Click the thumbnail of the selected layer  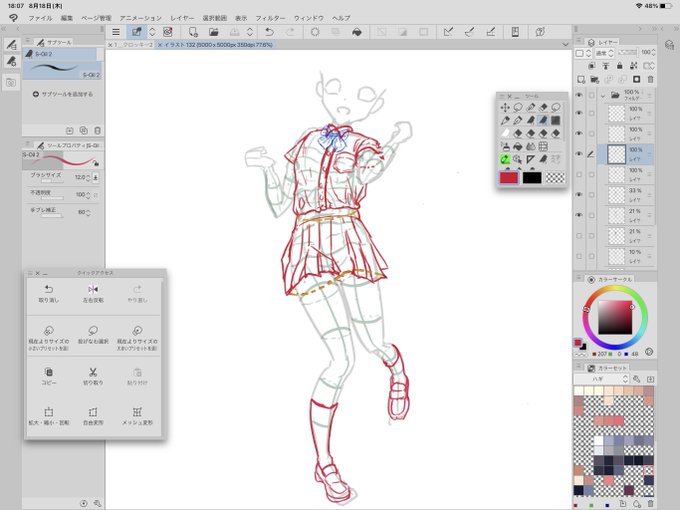[x=616, y=154]
